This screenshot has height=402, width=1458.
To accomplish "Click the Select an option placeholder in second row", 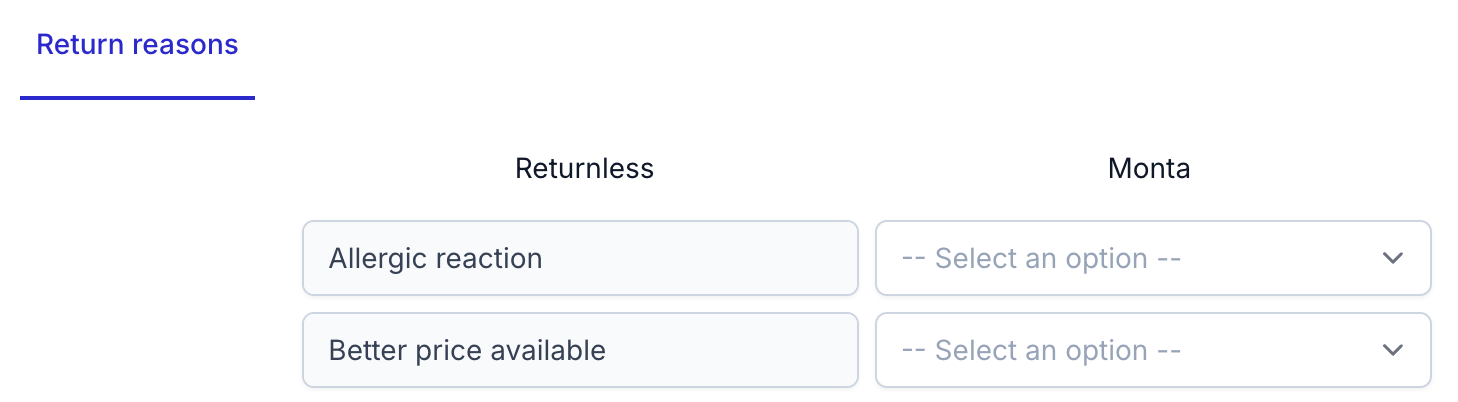I will point(1041,351).
